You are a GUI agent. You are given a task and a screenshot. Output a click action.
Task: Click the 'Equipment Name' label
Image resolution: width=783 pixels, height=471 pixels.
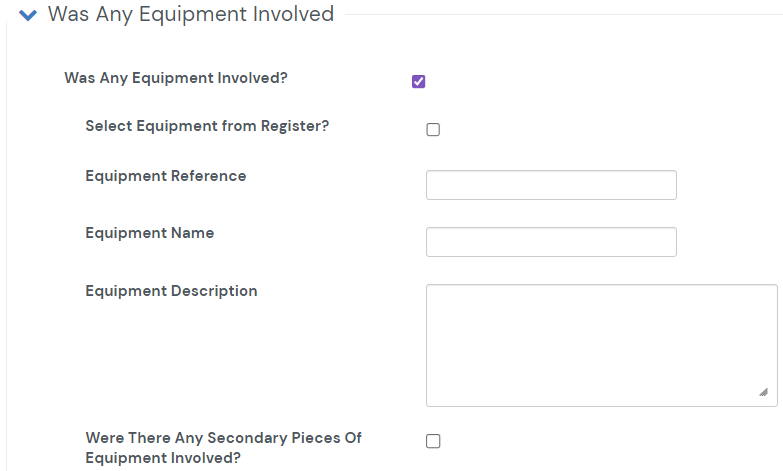150,233
